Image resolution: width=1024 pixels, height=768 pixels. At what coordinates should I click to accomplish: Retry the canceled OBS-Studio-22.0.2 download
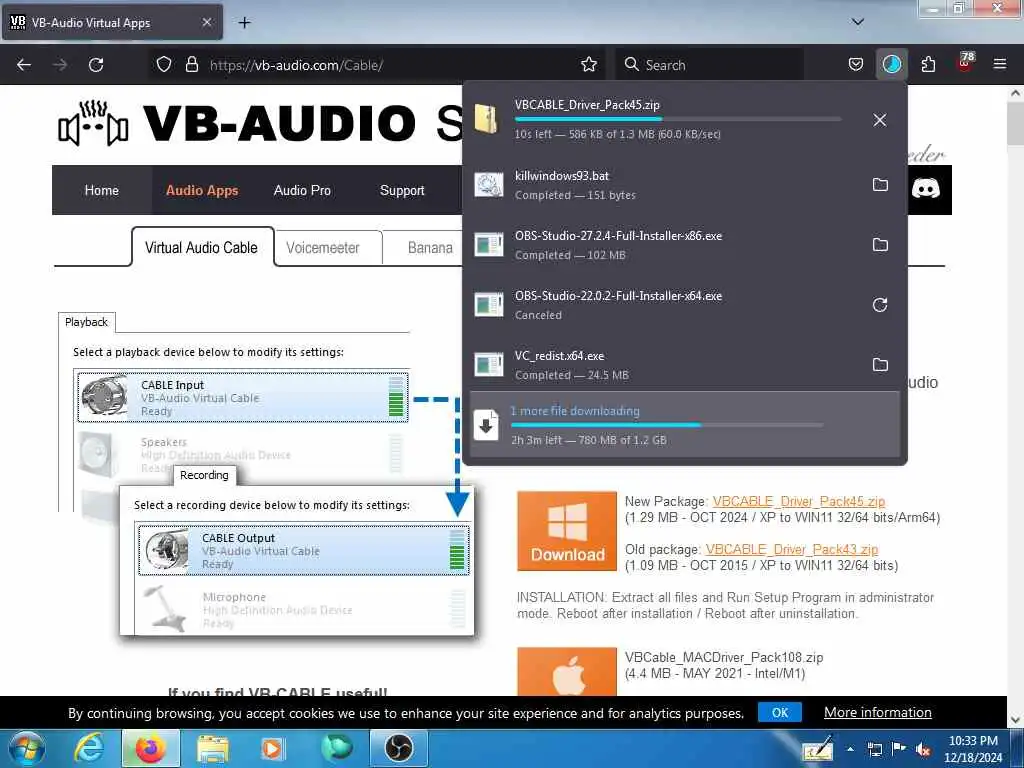point(880,305)
